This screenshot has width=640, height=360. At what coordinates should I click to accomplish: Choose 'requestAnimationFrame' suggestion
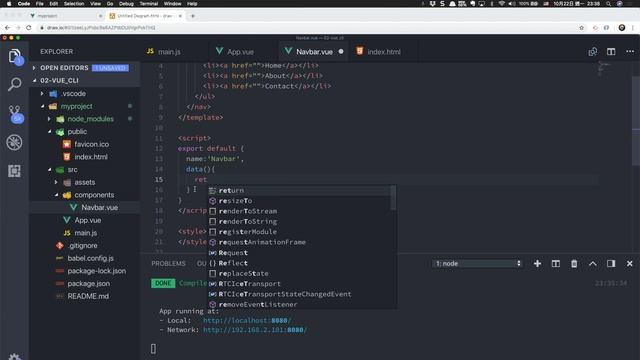click(x=299, y=242)
